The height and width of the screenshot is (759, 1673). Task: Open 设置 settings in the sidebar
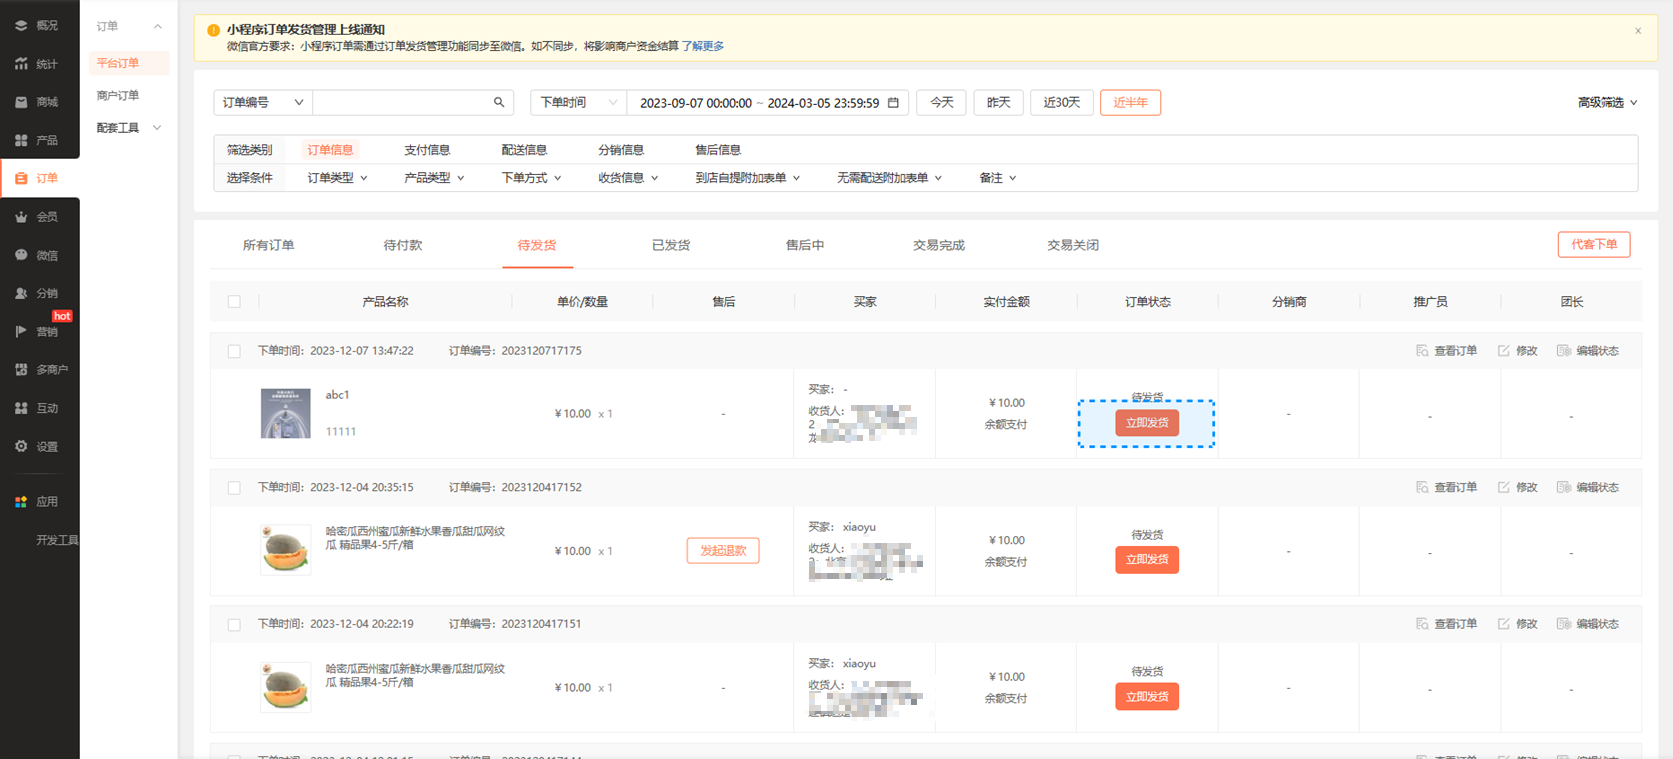click(x=39, y=447)
